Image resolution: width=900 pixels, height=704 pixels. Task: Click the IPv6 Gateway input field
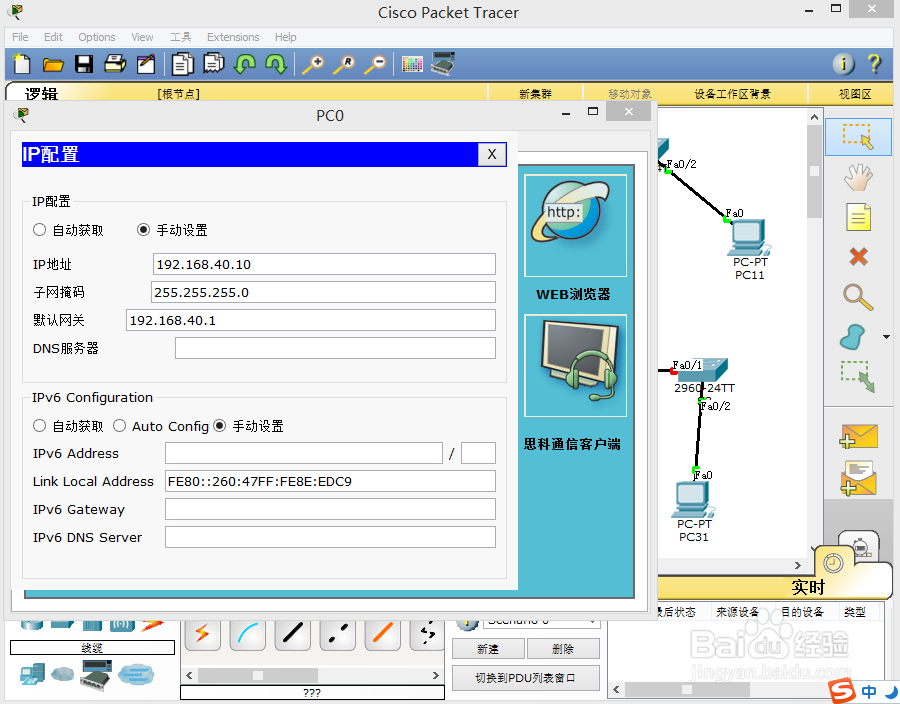coord(330,509)
